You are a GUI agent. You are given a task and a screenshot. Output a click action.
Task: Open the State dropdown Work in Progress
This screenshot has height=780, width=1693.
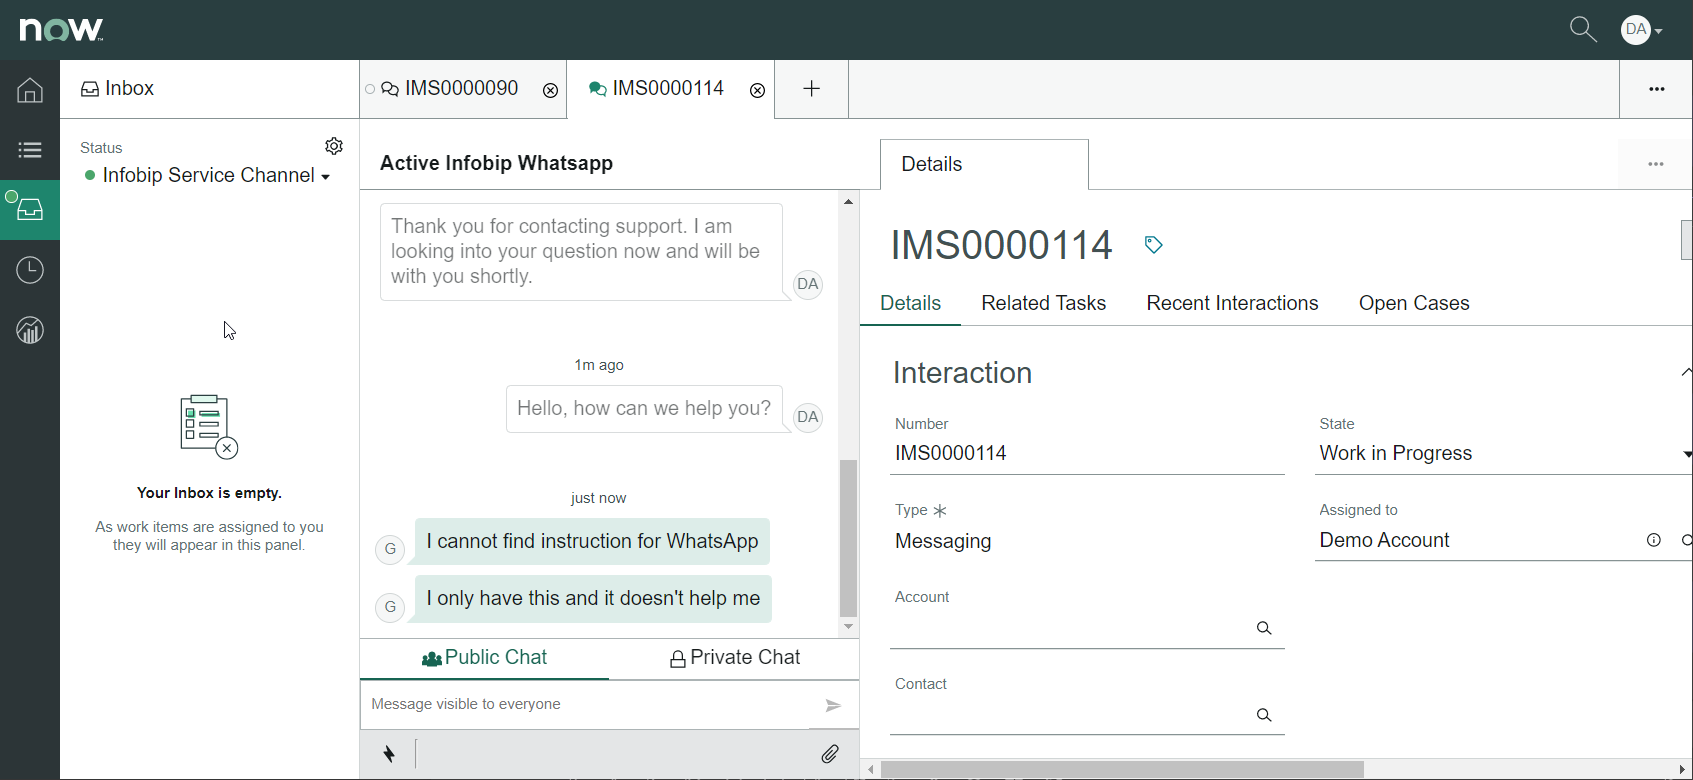pos(1500,454)
